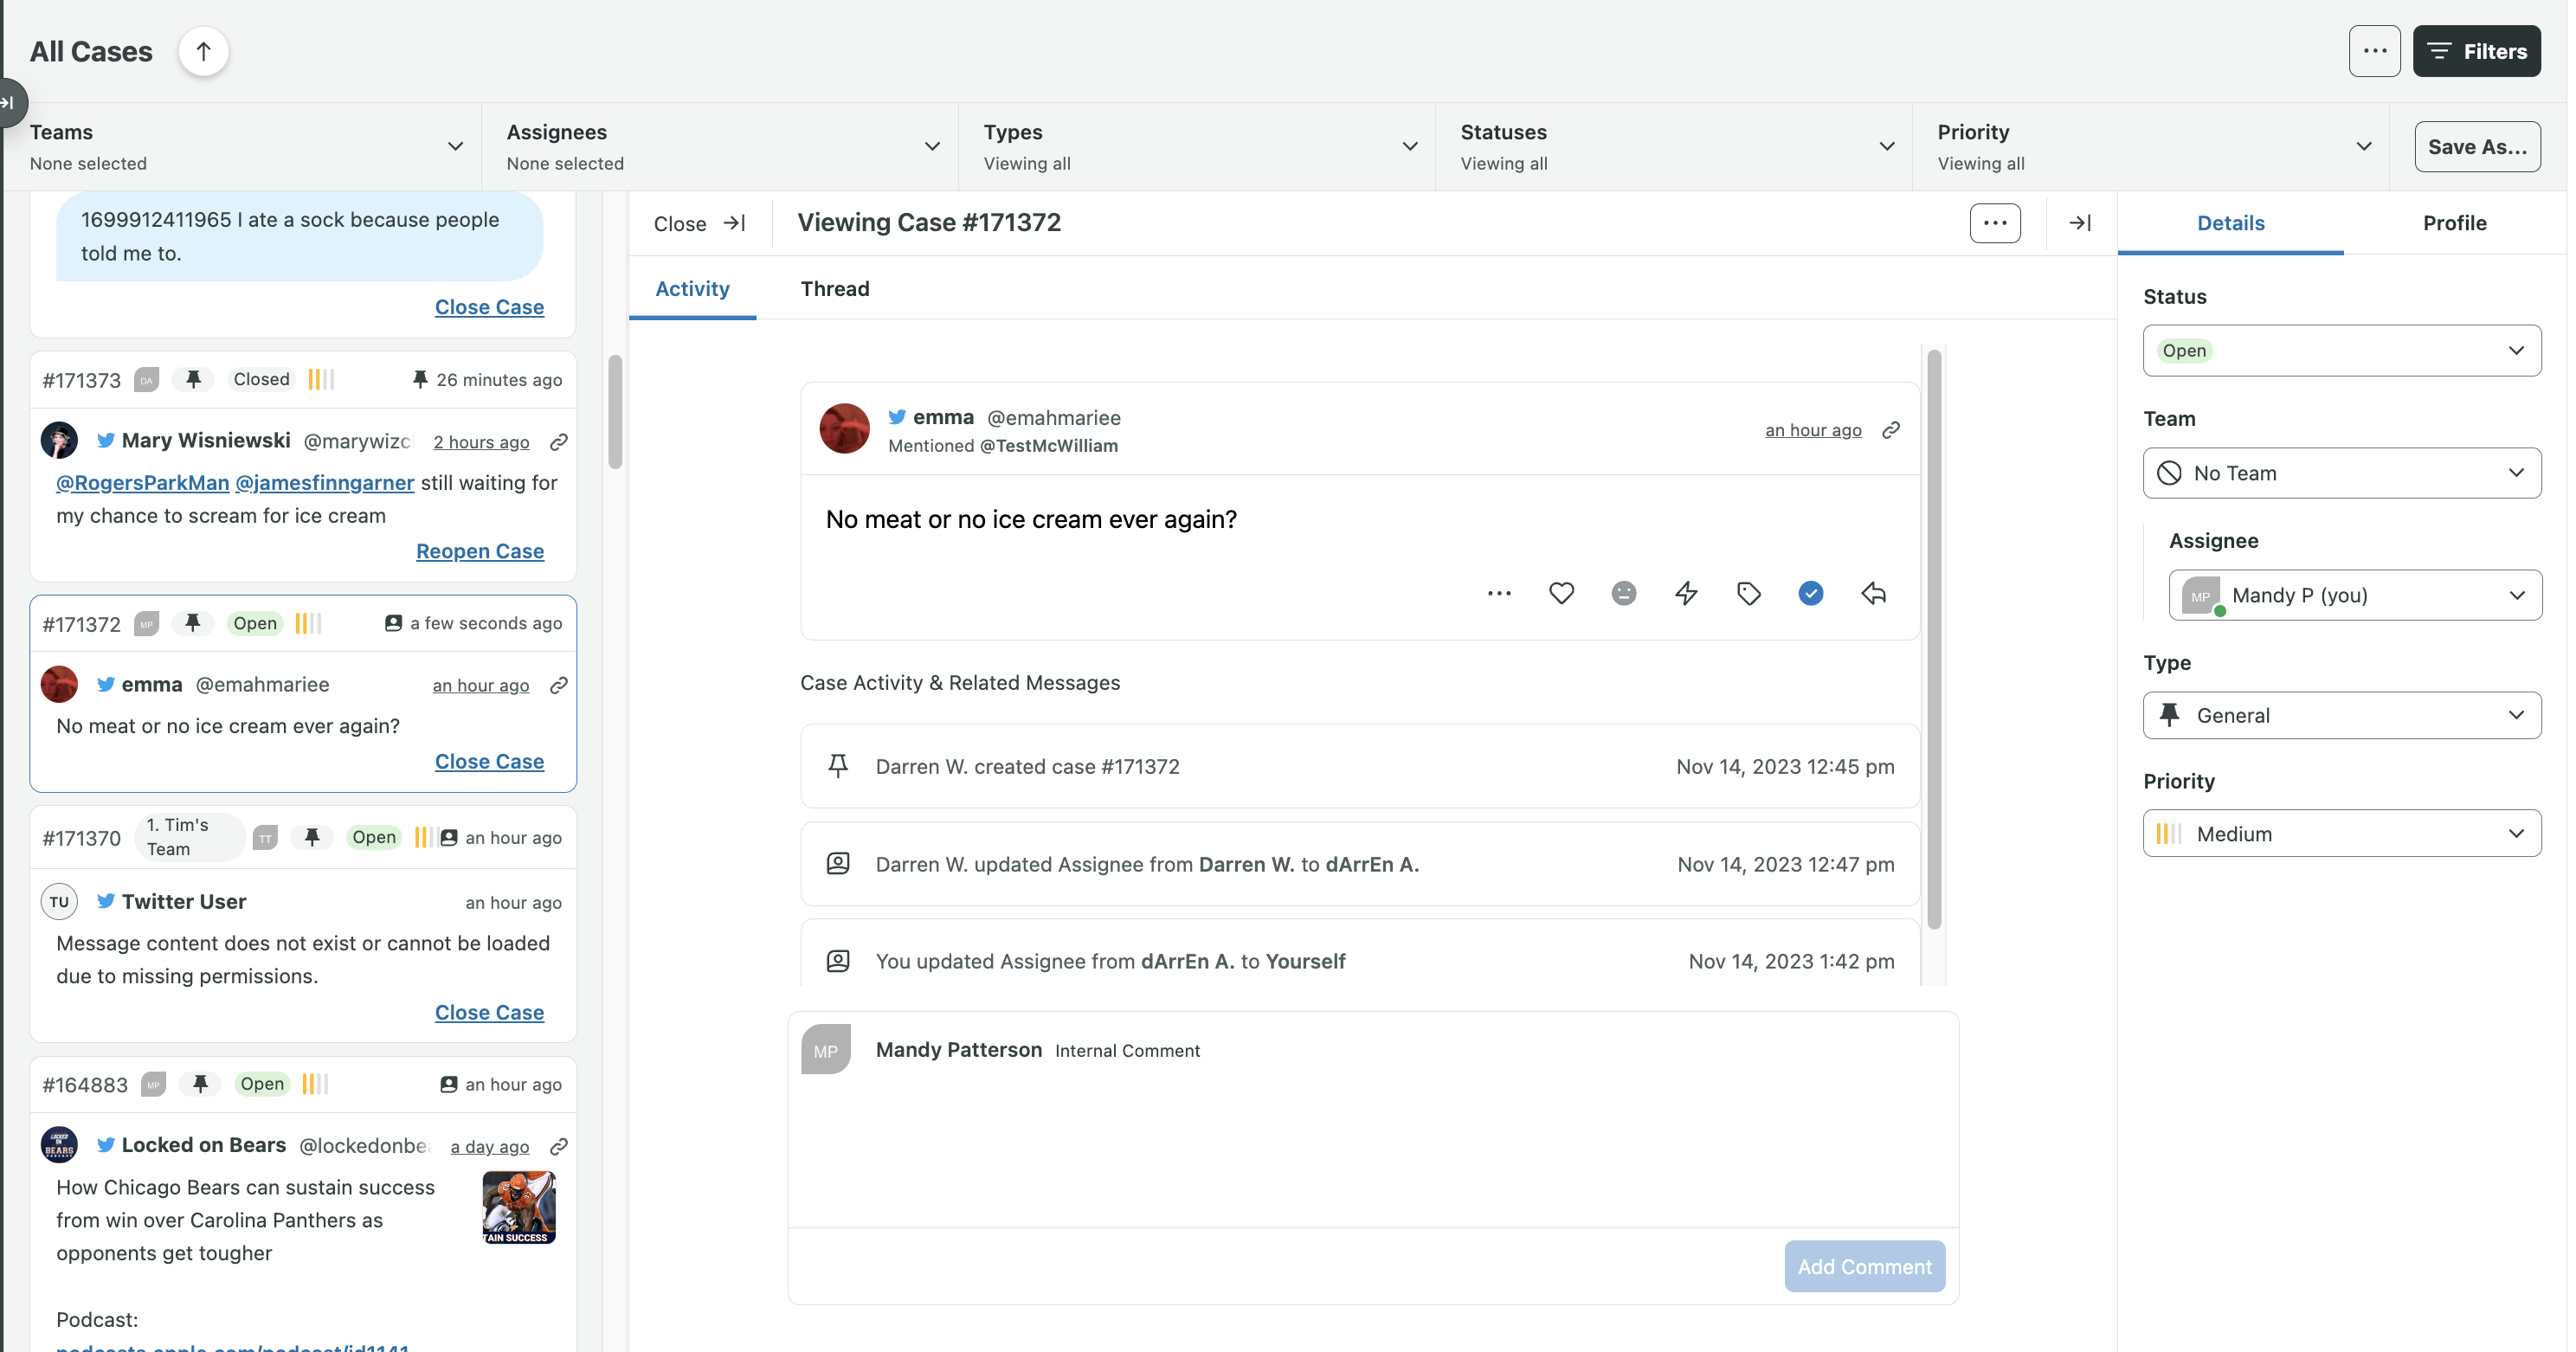The width and height of the screenshot is (2576, 1352).
Task: Click the 1. Tim's Team label on case #171370
Action: pyautogui.click(x=189, y=837)
